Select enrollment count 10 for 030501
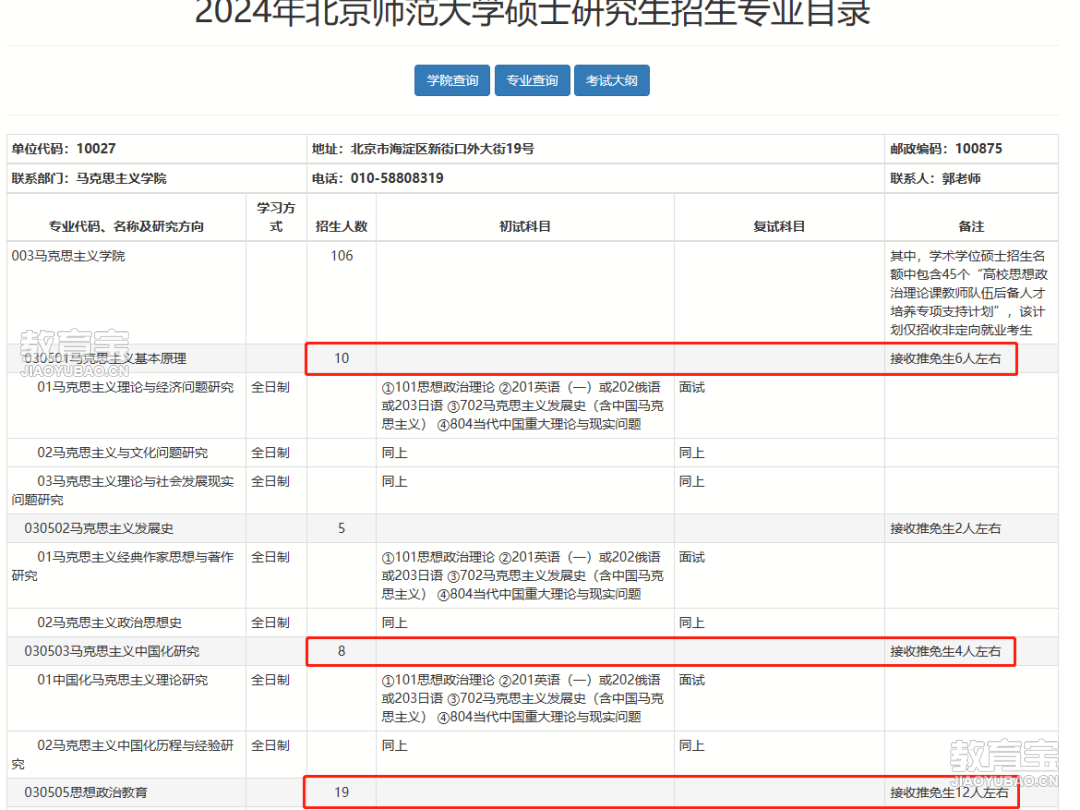Screen dimensions: 1080x810 (342, 358)
